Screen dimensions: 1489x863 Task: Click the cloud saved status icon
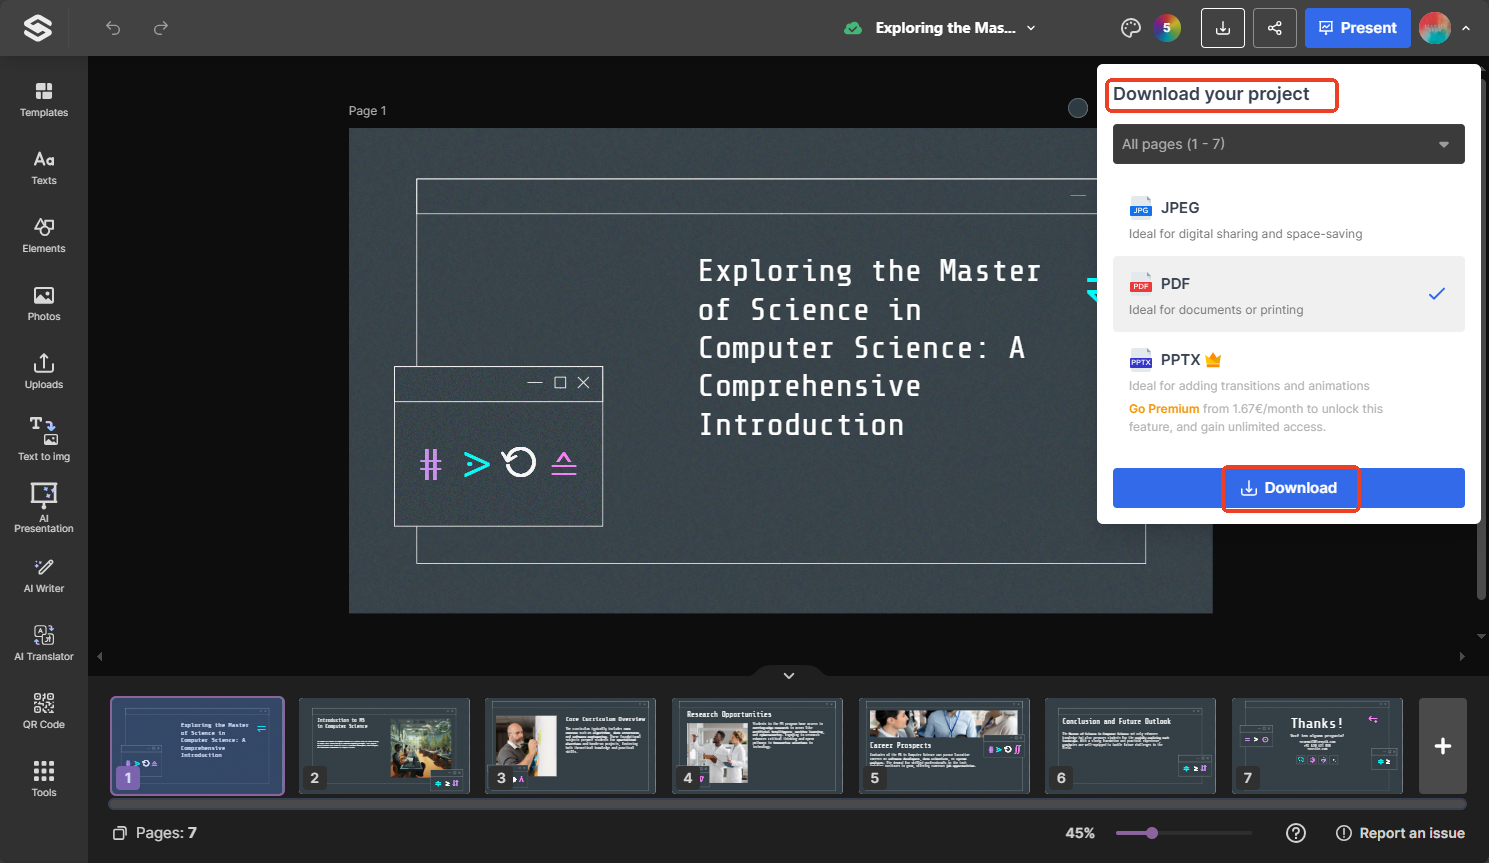click(x=853, y=28)
